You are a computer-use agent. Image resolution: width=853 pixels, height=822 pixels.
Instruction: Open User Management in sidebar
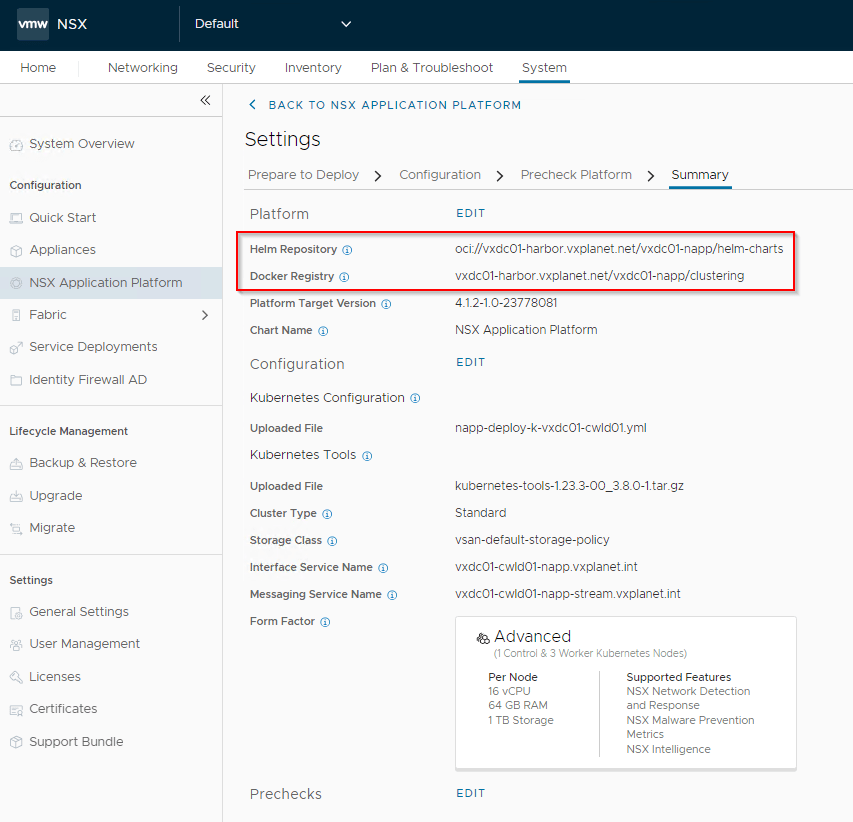[x=84, y=644]
